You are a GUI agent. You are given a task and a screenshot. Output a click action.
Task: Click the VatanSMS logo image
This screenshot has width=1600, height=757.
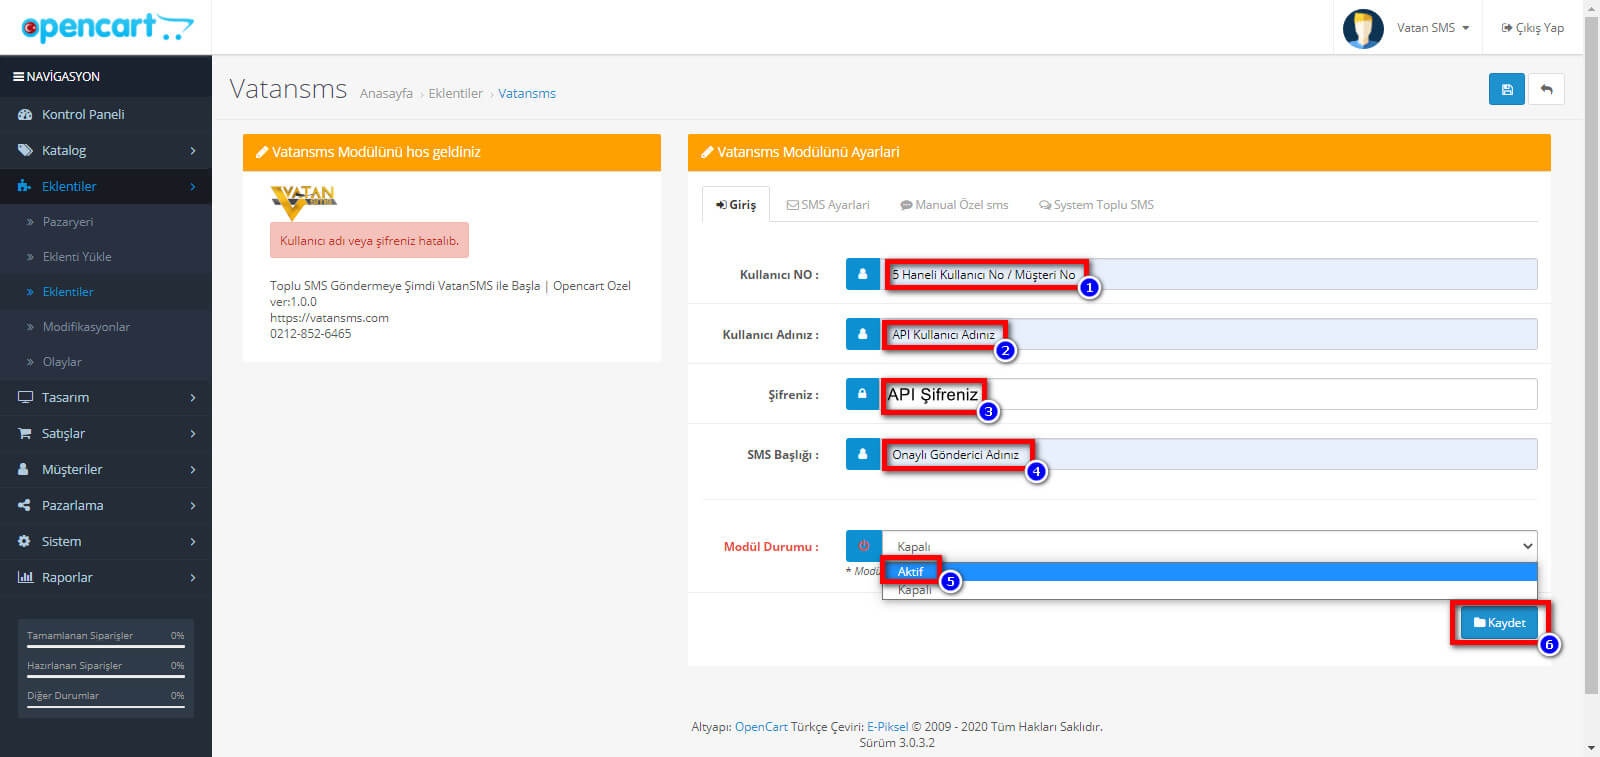coord(304,202)
